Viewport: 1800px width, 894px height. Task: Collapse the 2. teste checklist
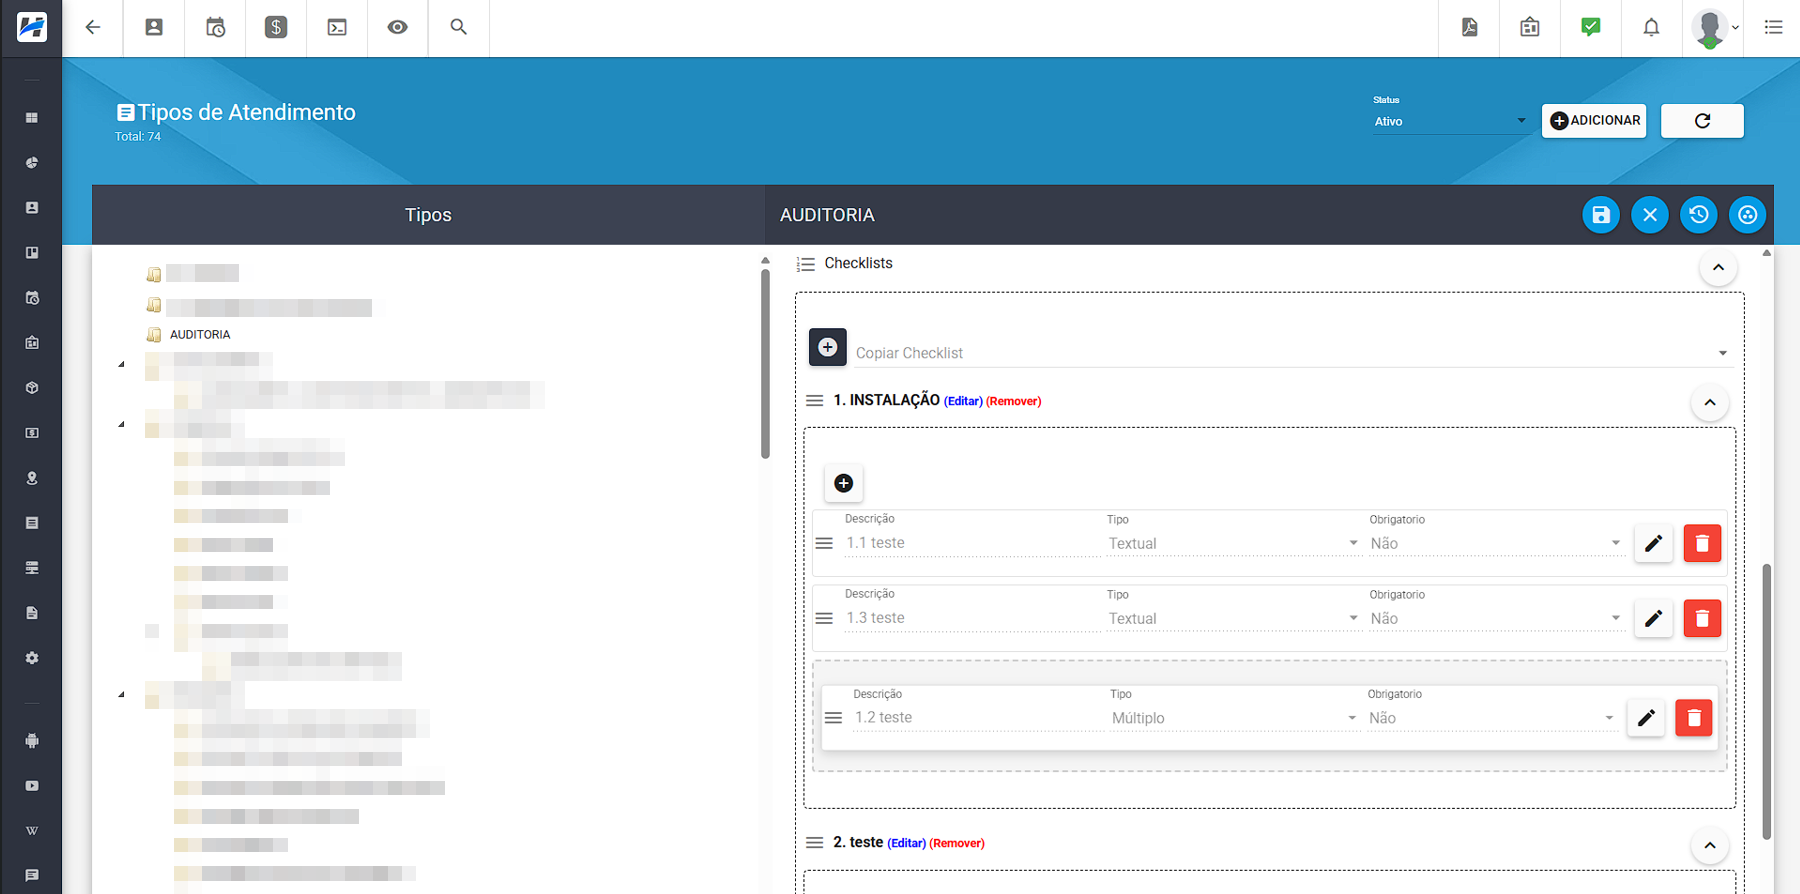(x=1710, y=845)
